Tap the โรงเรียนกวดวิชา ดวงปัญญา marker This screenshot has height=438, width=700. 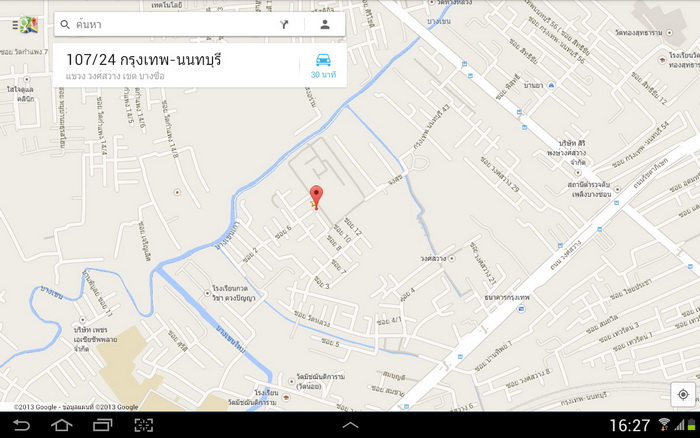pos(207,293)
